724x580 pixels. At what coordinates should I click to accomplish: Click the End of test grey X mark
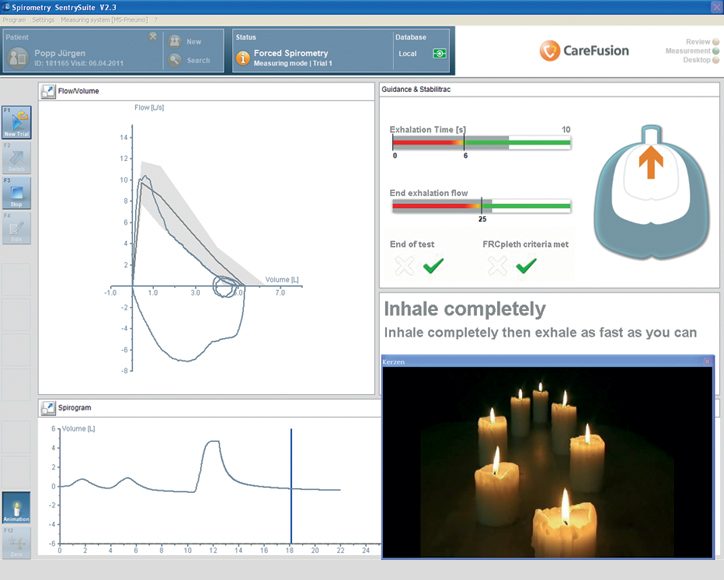pos(404,266)
